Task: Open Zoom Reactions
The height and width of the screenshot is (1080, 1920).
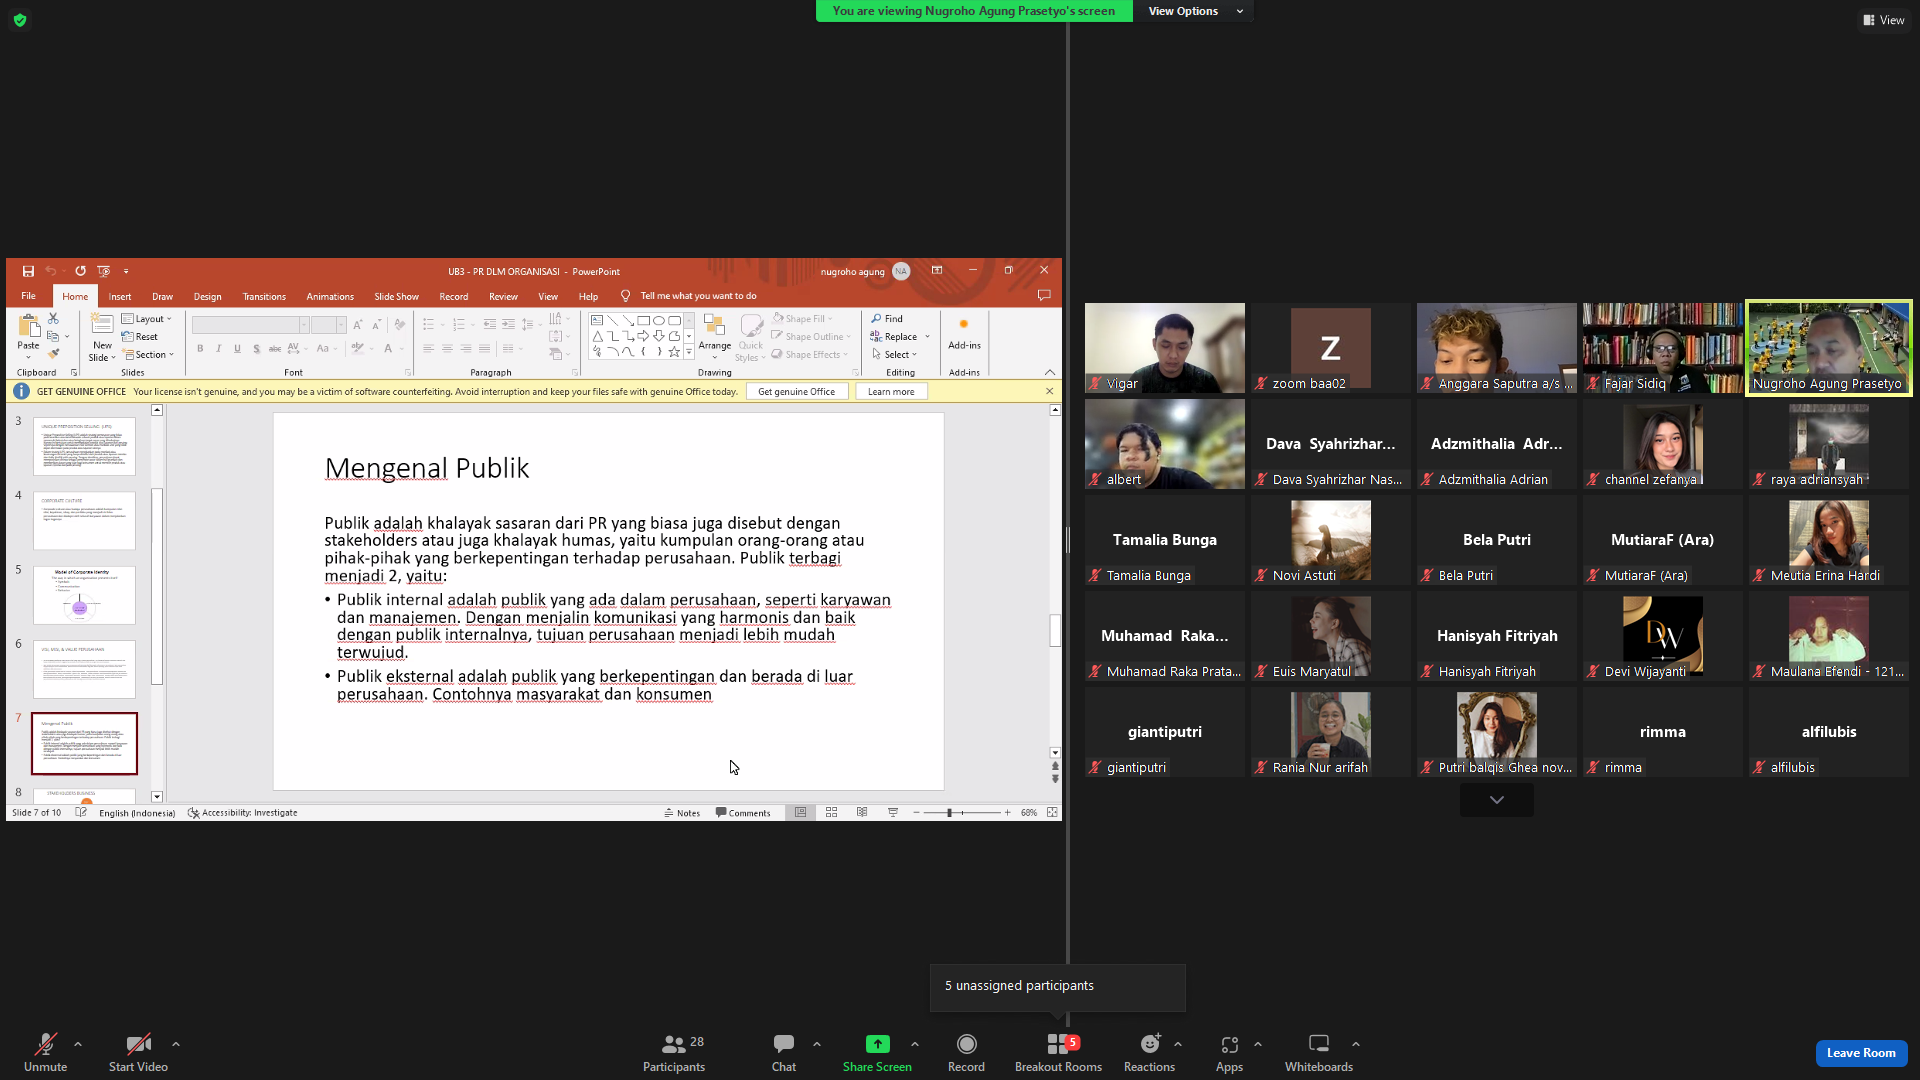Action: coord(1149,1053)
